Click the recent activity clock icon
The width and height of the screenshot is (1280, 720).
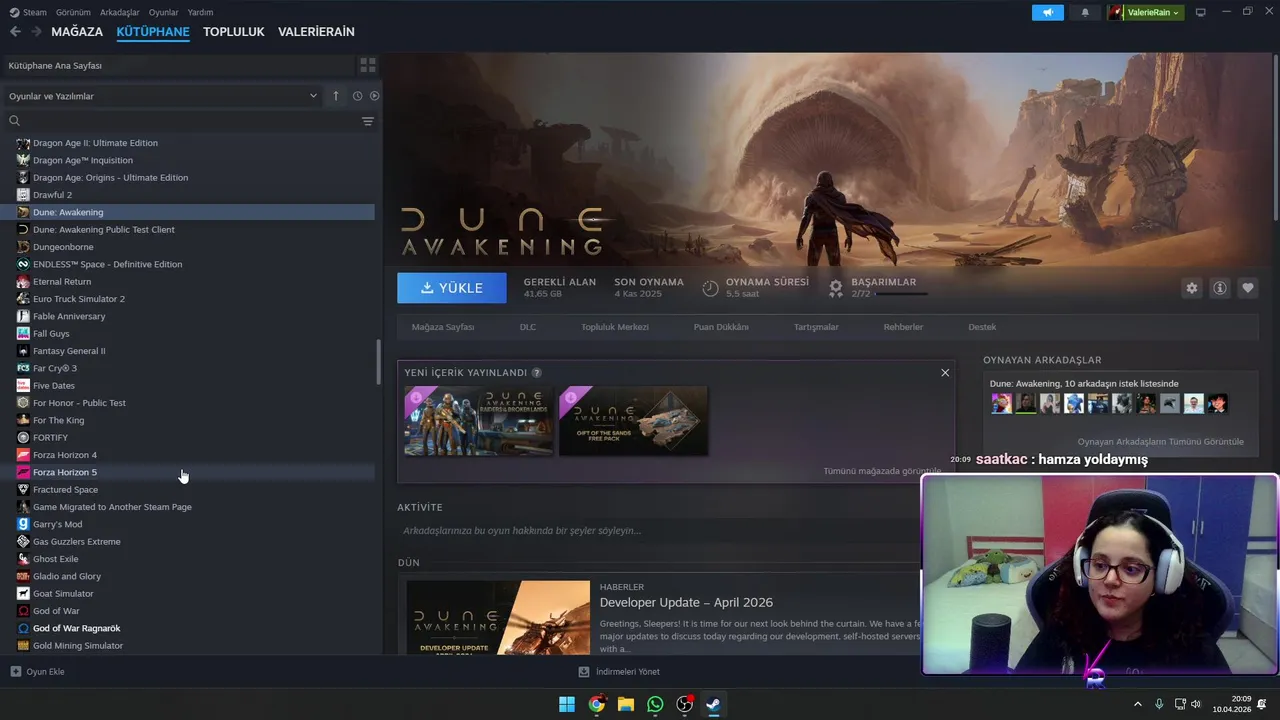pos(357,96)
